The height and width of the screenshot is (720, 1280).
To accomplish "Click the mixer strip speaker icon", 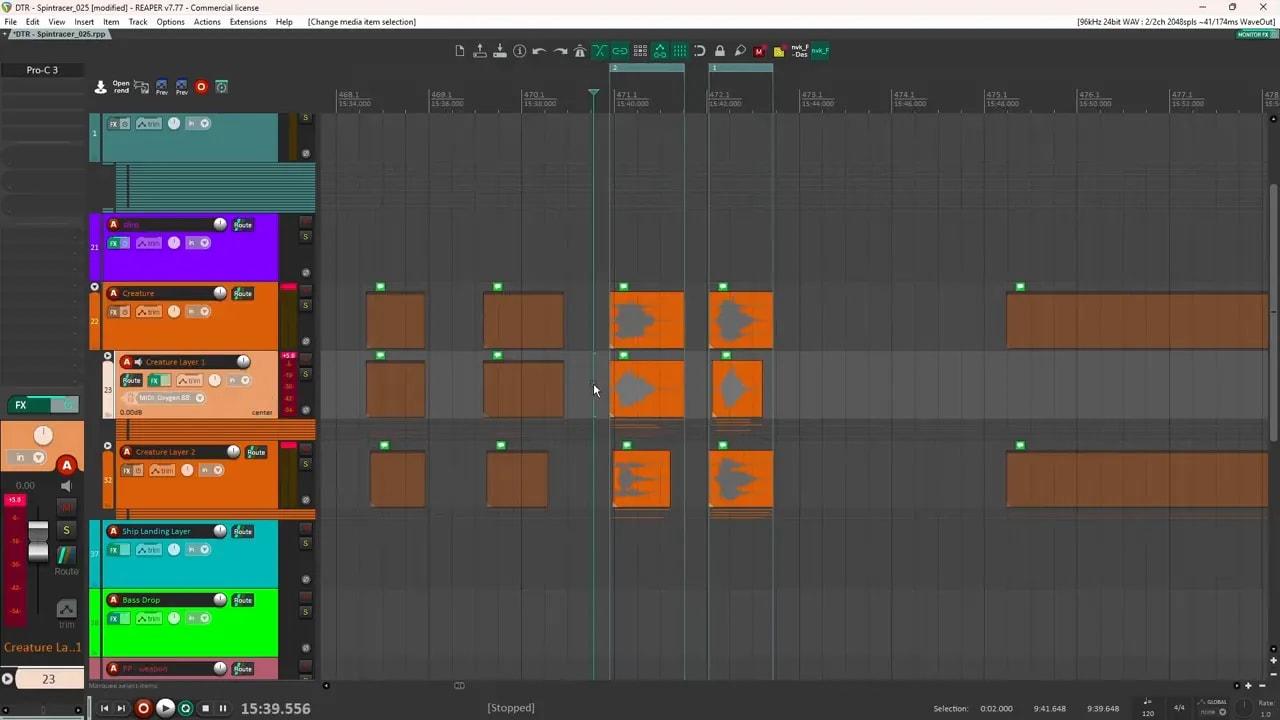I will [67, 486].
